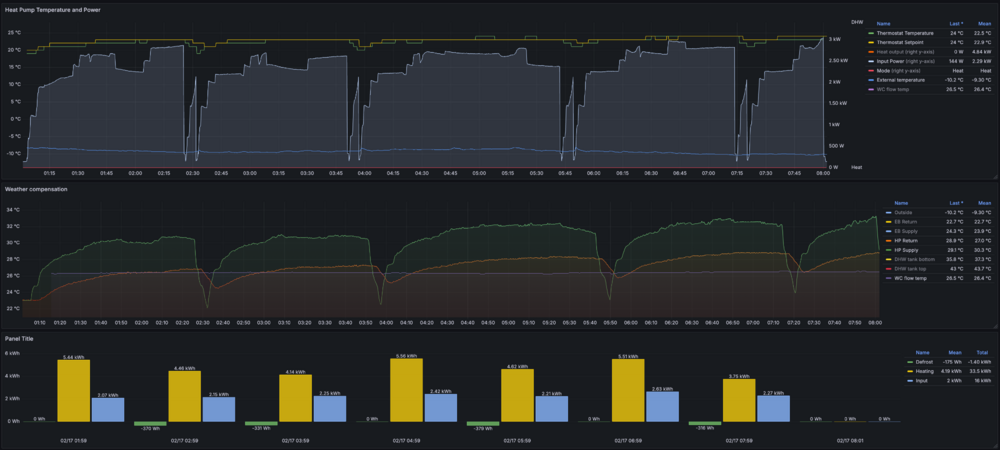
Task: Click the External temperature blue color swatch
Action: (x=871, y=80)
